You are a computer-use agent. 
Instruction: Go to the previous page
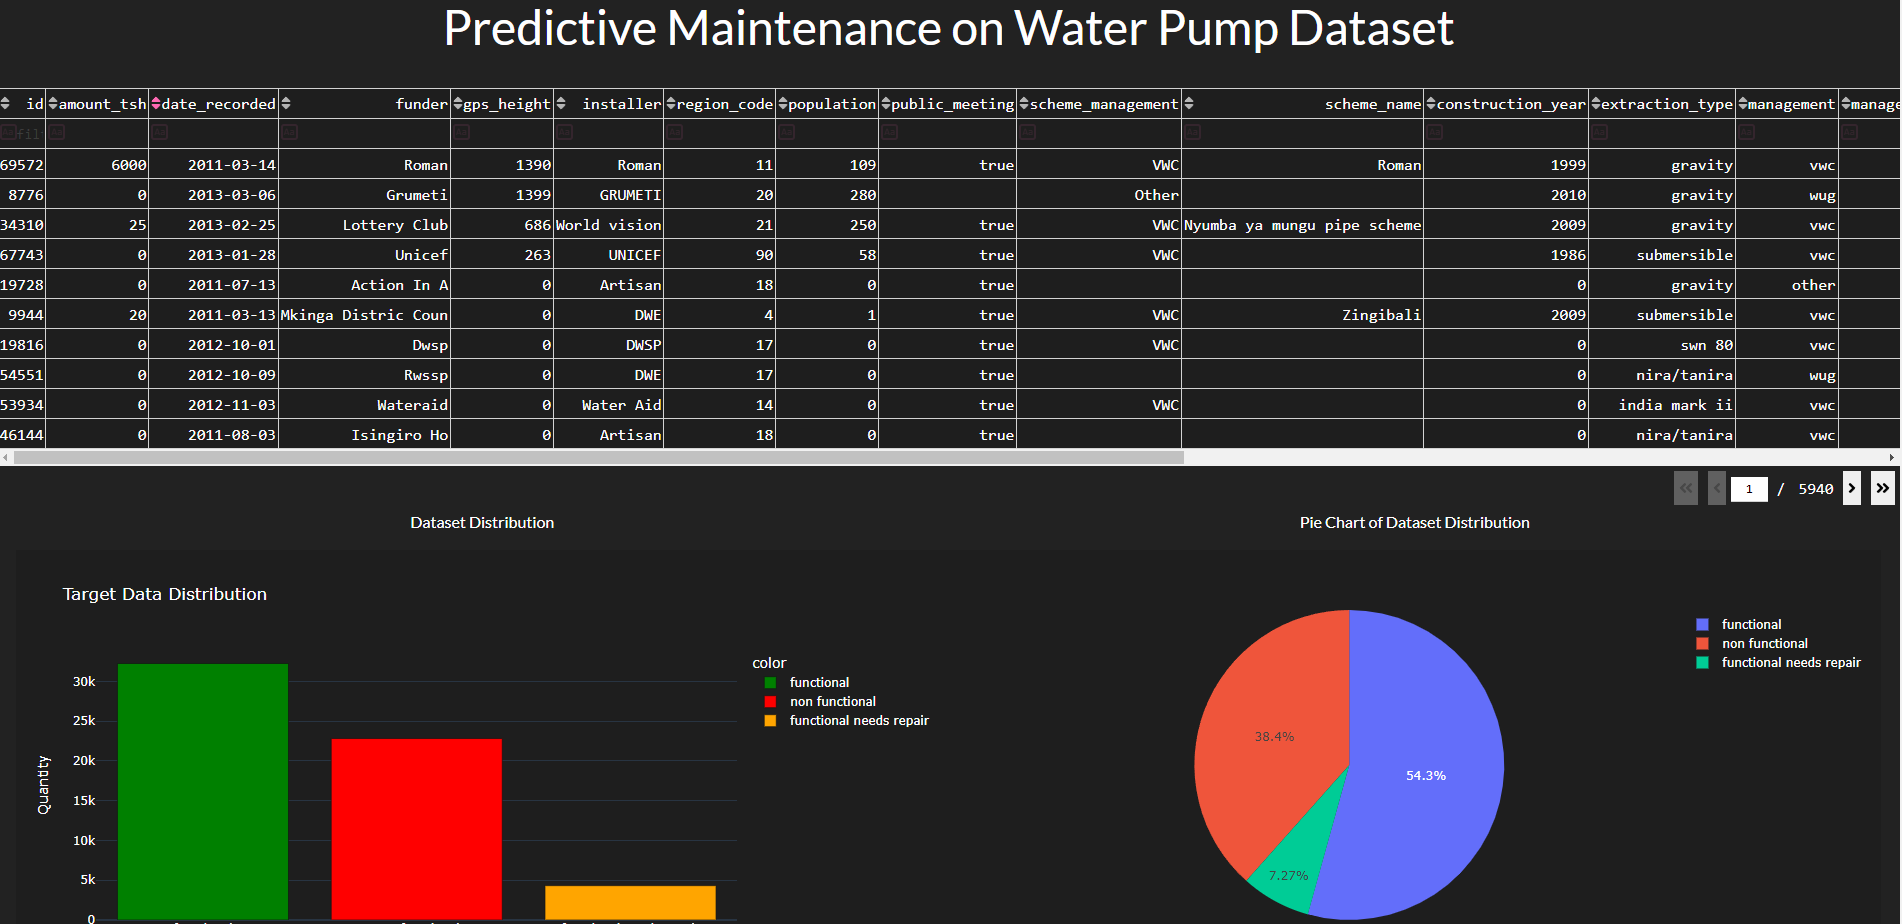click(1717, 488)
